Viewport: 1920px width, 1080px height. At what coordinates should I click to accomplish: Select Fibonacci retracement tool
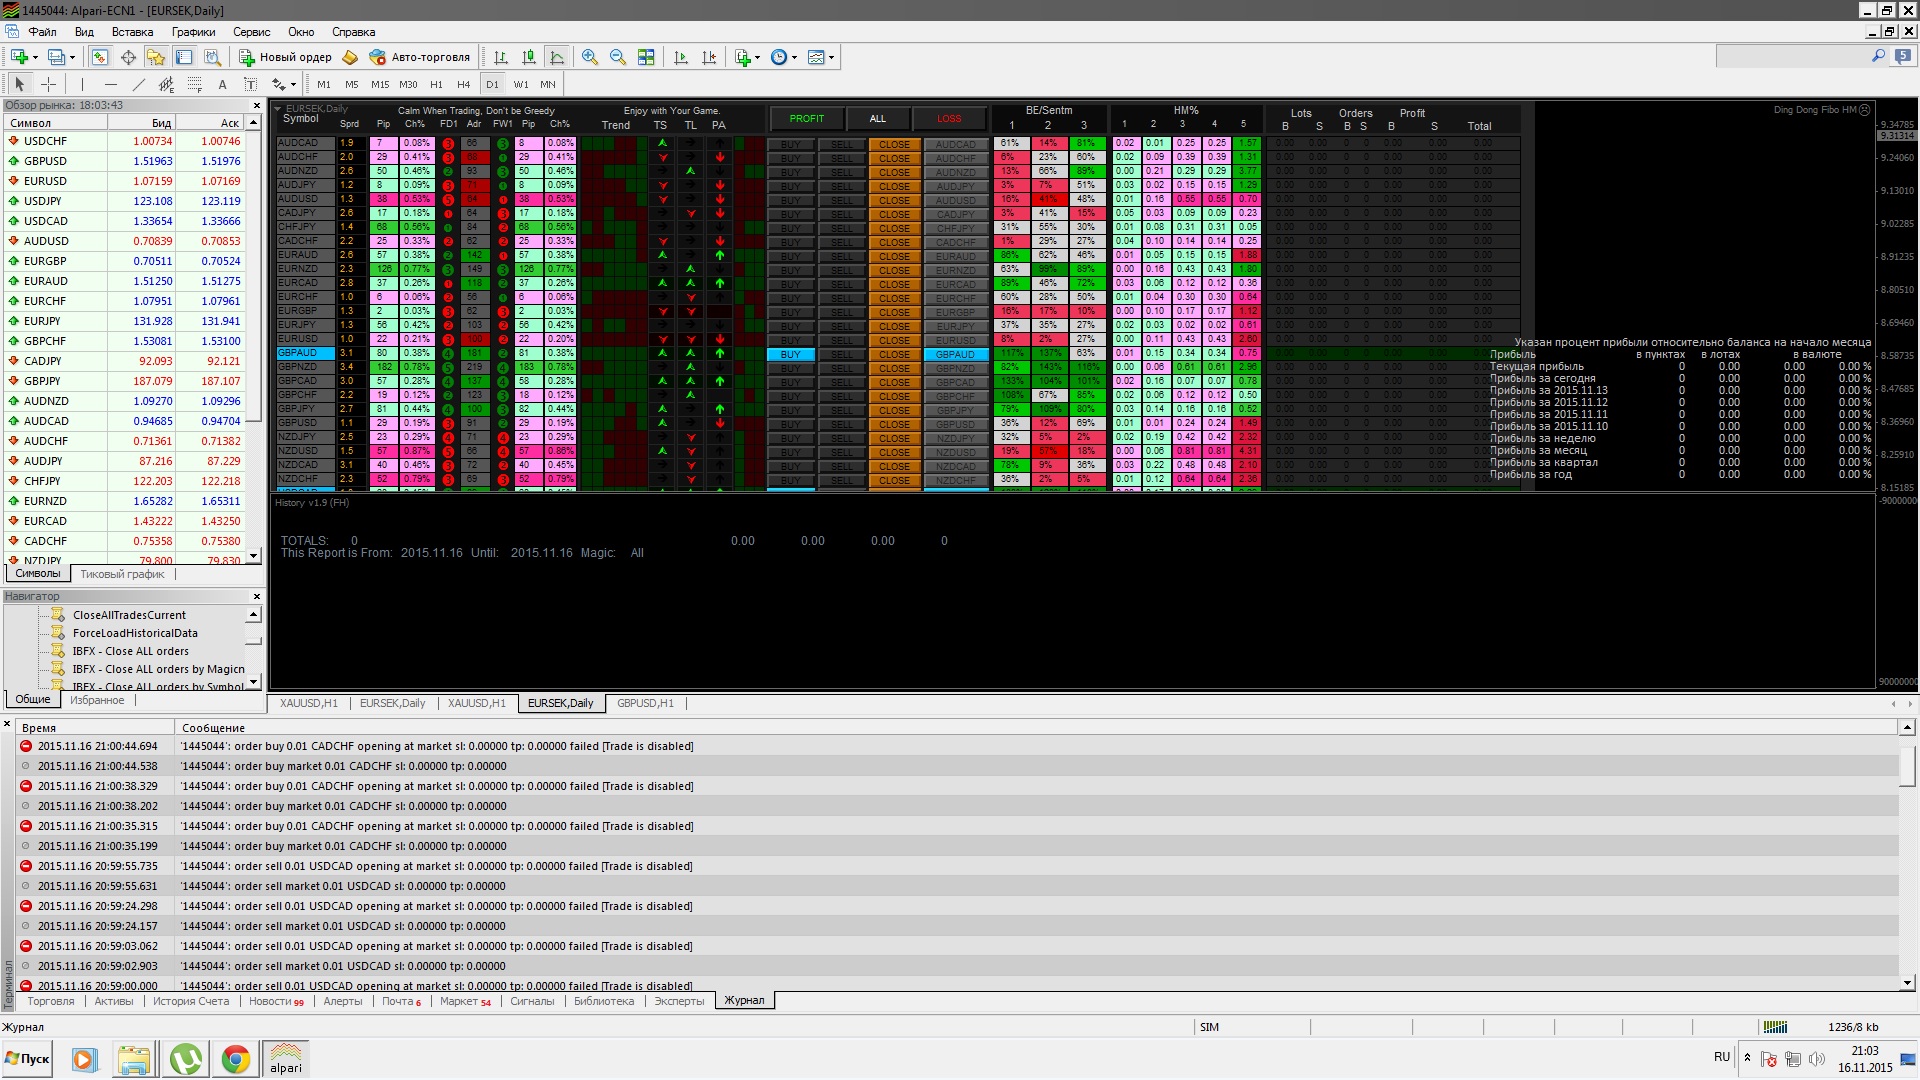(x=194, y=84)
